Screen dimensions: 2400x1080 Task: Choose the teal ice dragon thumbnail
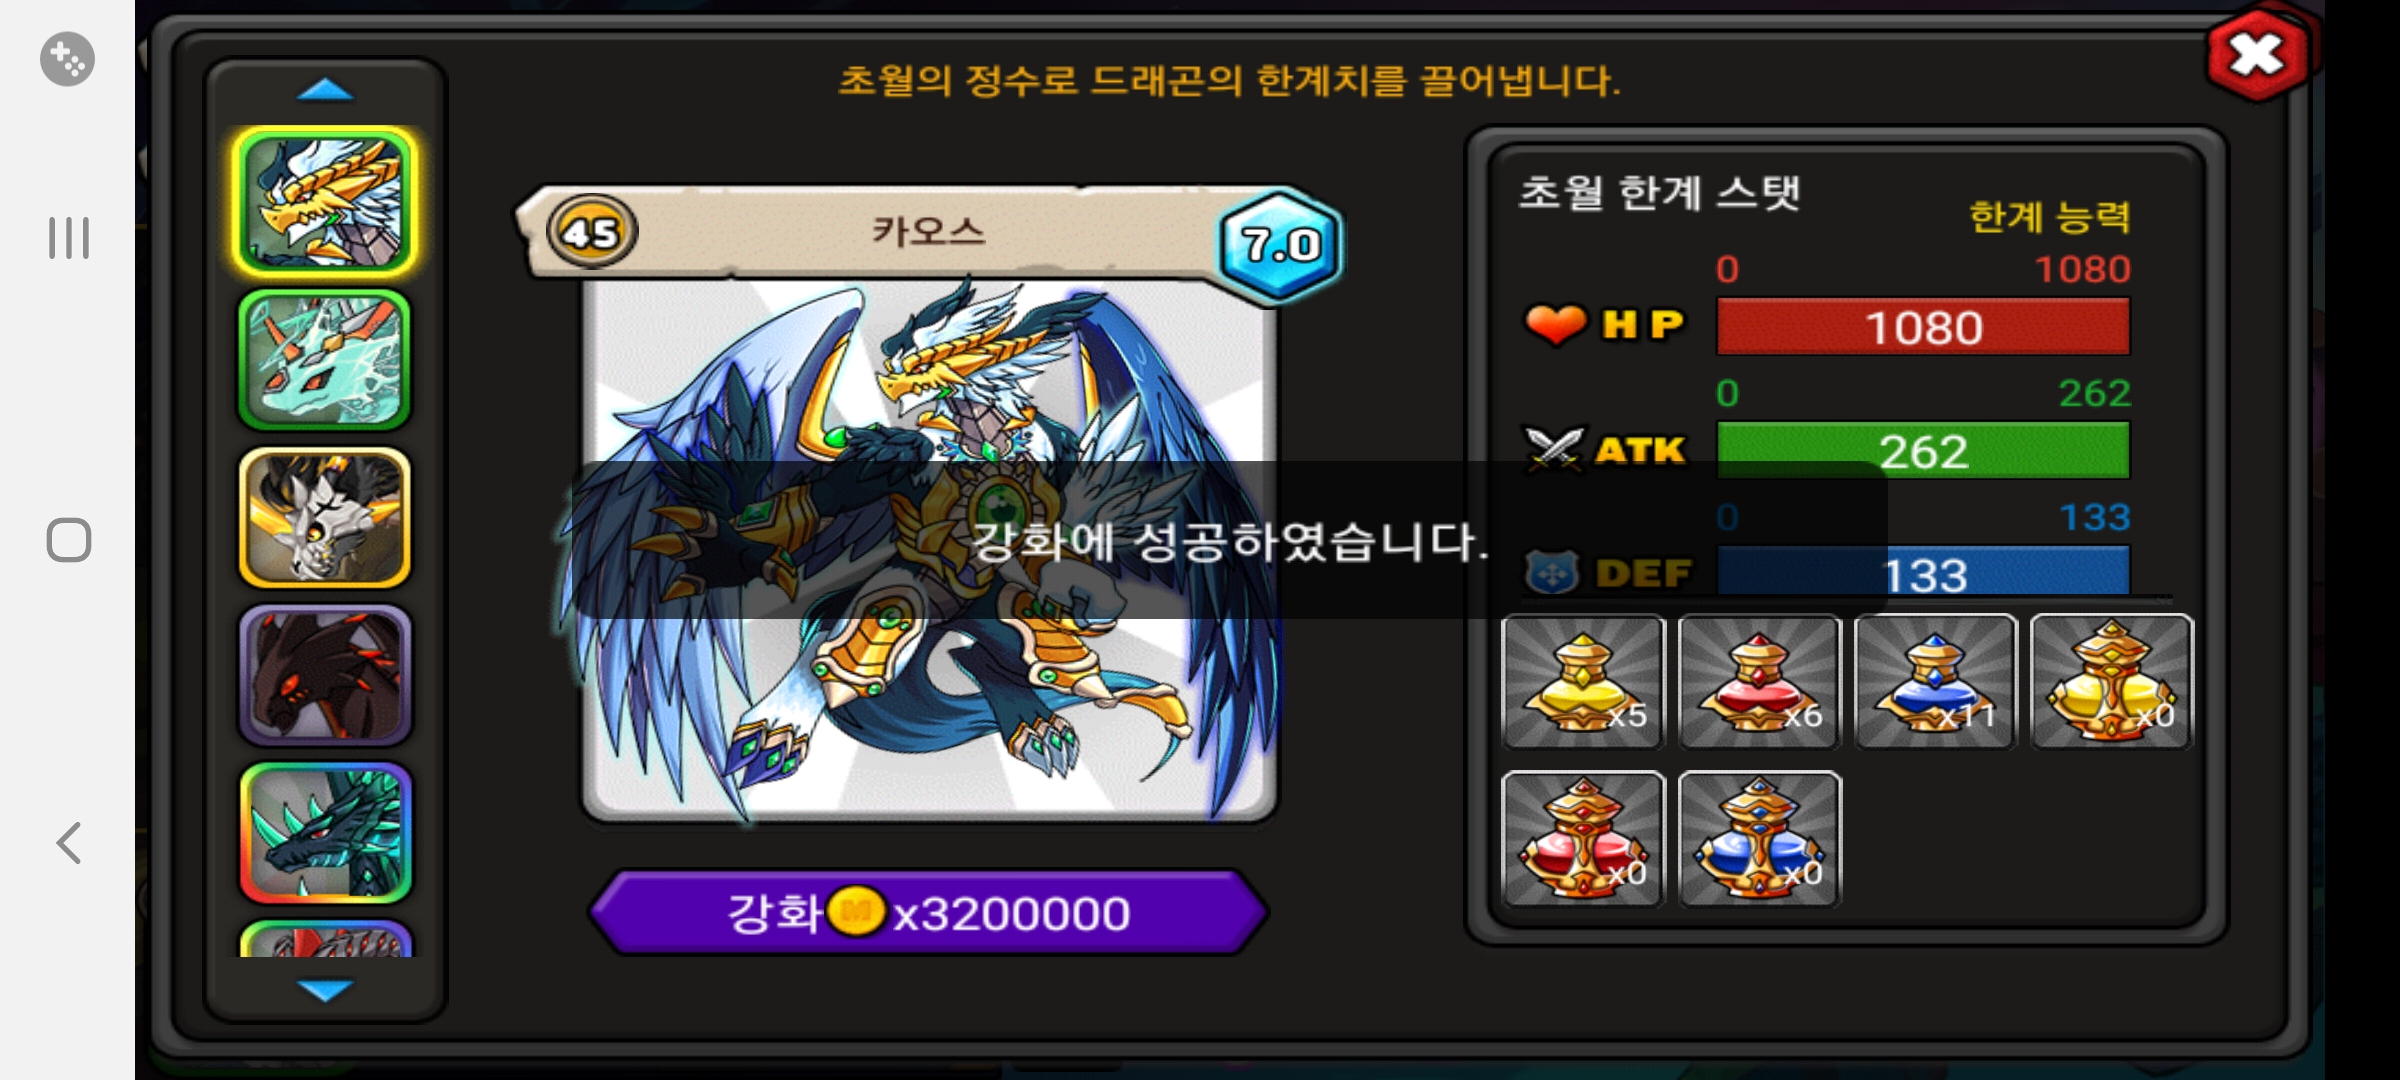pyautogui.click(x=325, y=360)
